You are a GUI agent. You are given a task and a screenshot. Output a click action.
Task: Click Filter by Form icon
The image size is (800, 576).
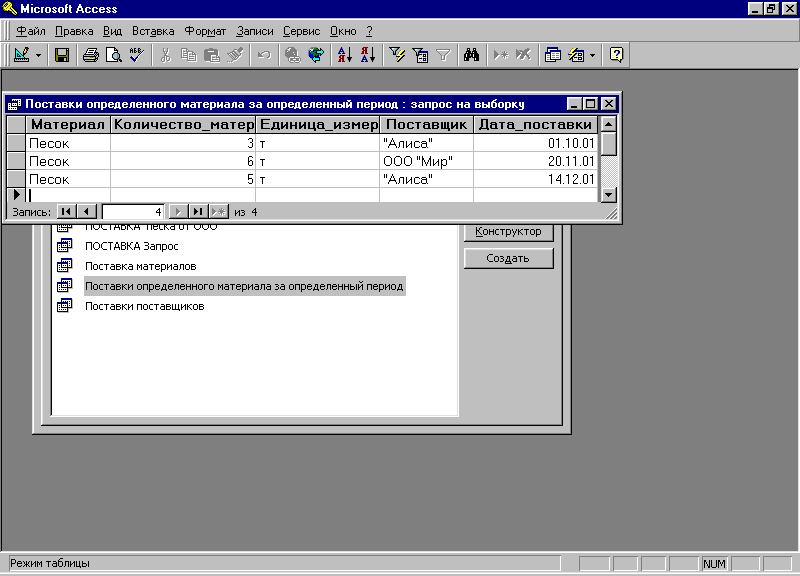[420, 55]
